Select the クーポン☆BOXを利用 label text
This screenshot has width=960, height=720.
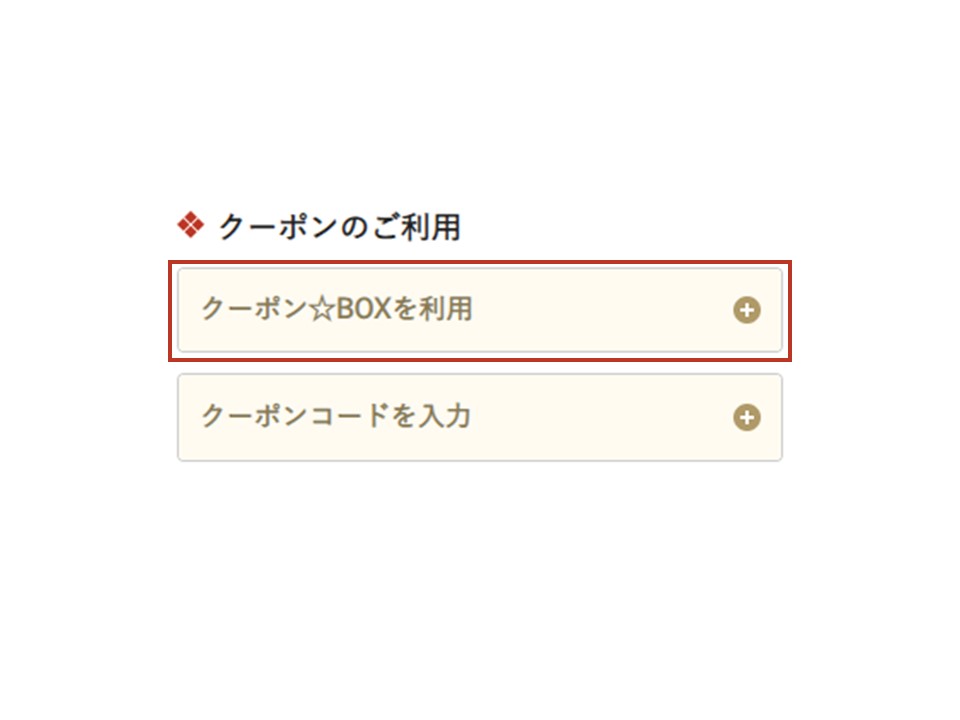pyautogui.click(x=336, y=310)
